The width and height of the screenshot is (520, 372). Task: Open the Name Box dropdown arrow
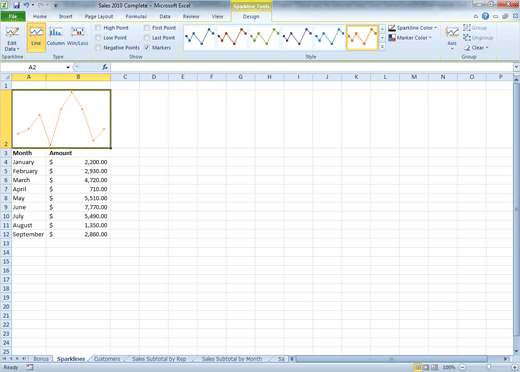(68, 67)
